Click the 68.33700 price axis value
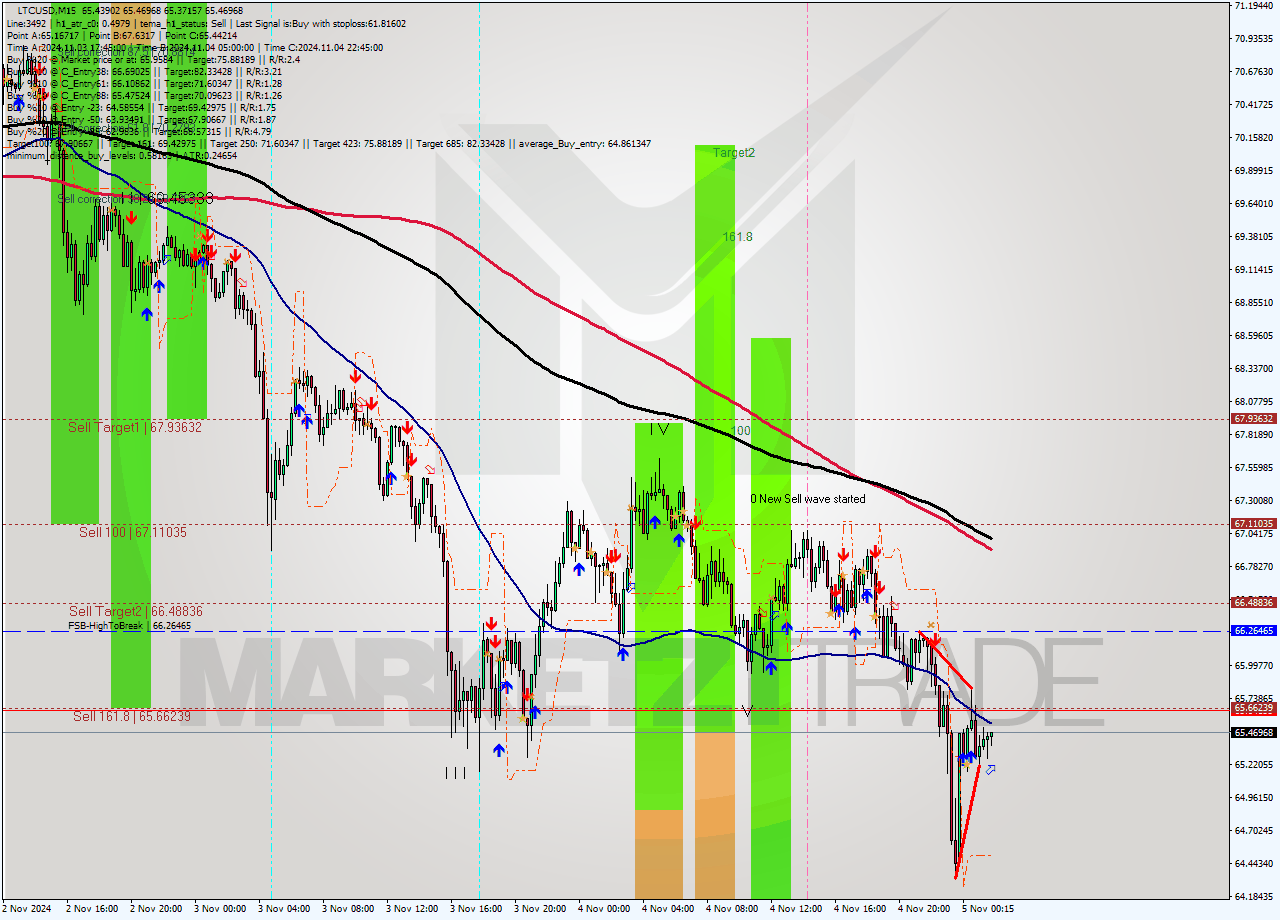The width and height of the screenshot is (1280, 920). (x=1253, y=368)
